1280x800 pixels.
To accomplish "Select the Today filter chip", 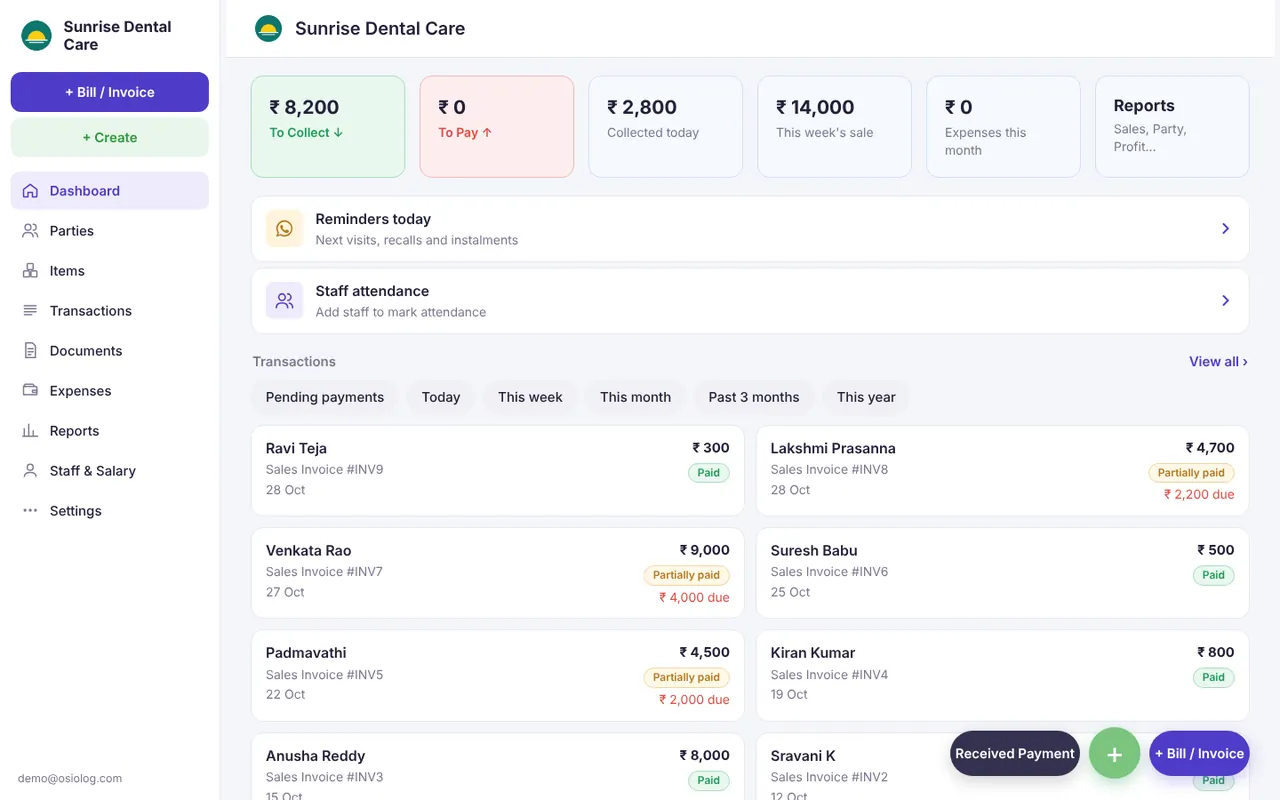I will (441, 397).
